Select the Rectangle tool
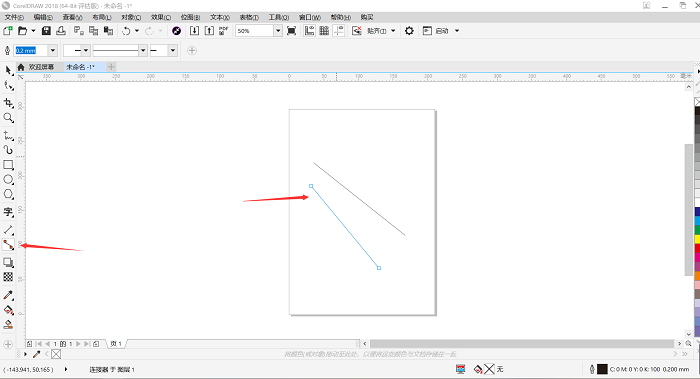The image size is (700, 379). point(8,165)
